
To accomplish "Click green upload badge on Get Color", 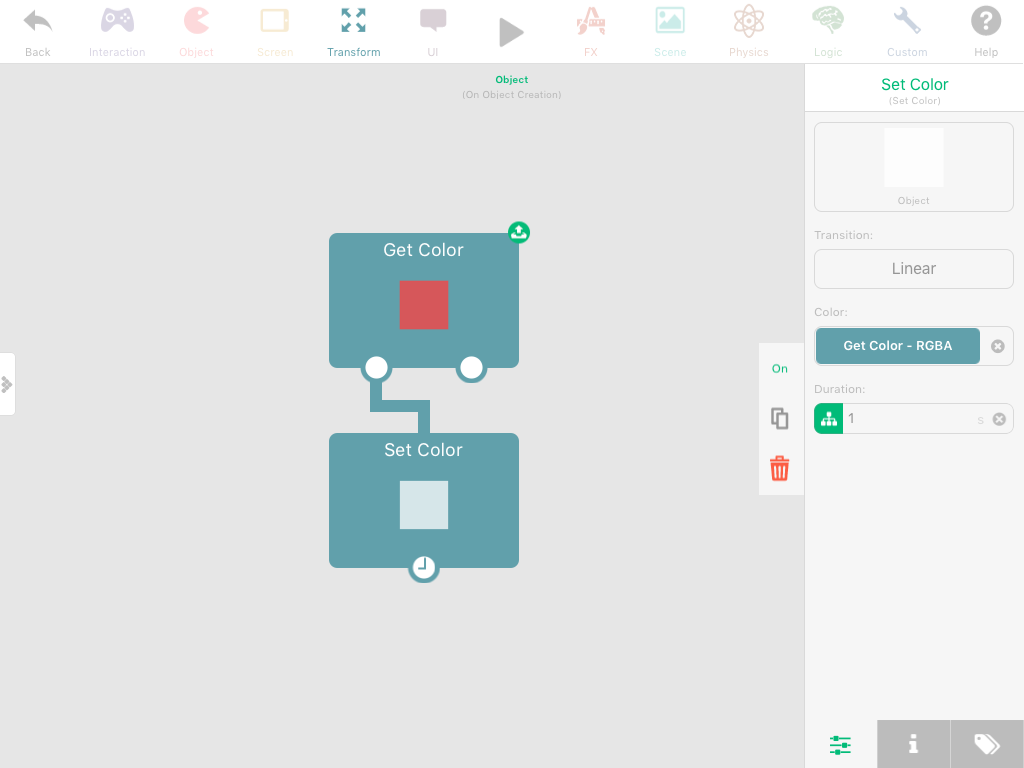I will [519, 232].
